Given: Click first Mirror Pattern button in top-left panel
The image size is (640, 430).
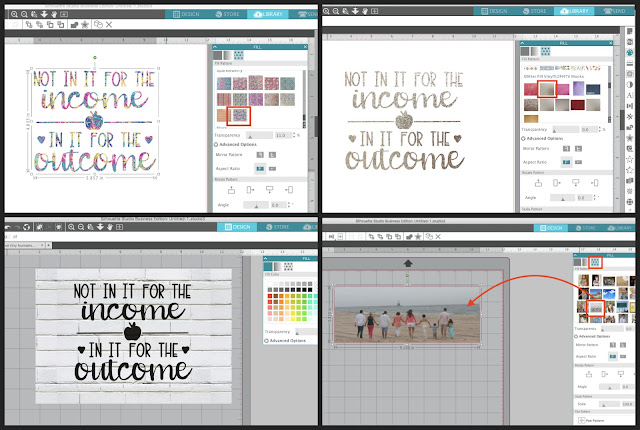Looking at the screenshot, I should 260,155.
